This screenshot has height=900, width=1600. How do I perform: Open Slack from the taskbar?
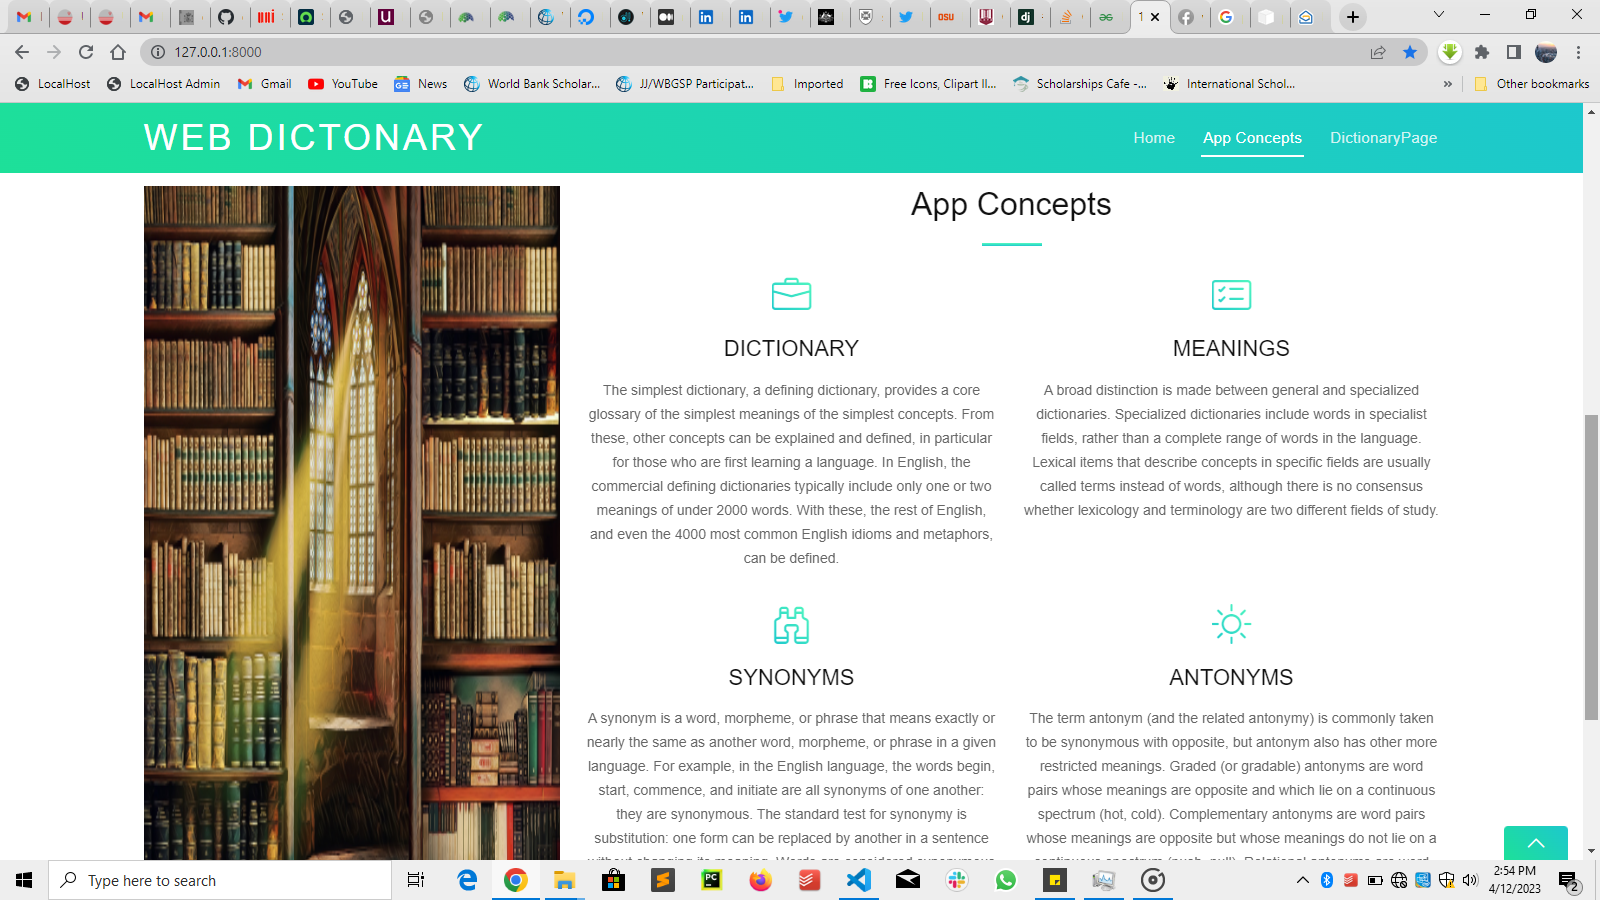957,880
